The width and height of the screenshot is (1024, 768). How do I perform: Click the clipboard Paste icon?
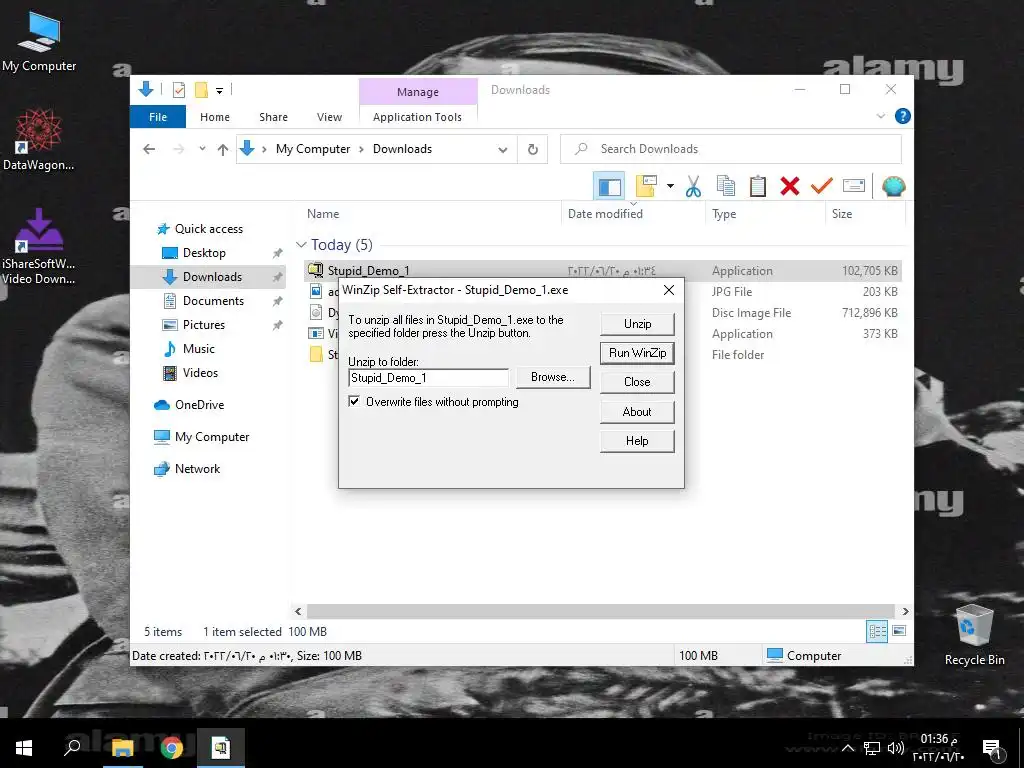pos(758,186)
